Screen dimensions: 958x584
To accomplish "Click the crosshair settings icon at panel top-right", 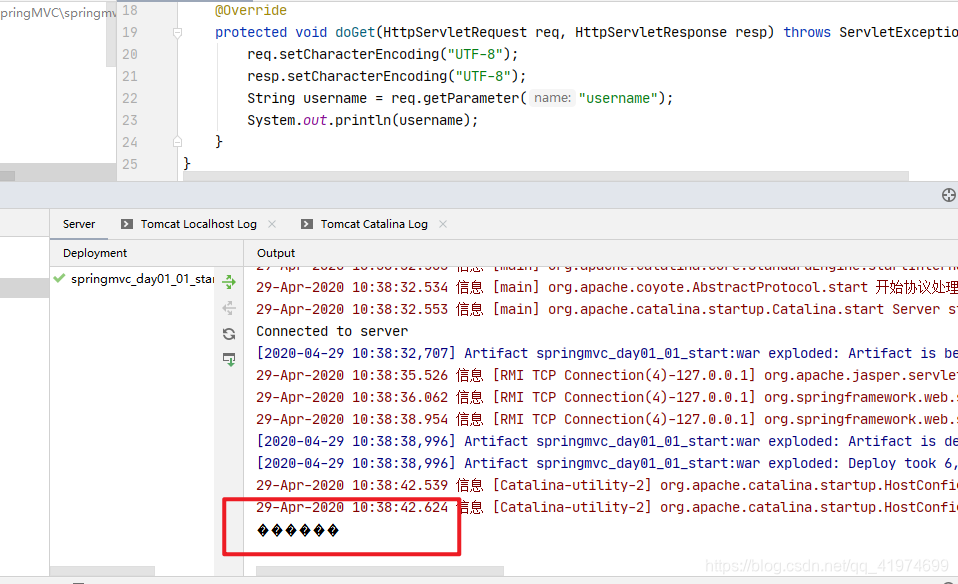I will [948, 195].
